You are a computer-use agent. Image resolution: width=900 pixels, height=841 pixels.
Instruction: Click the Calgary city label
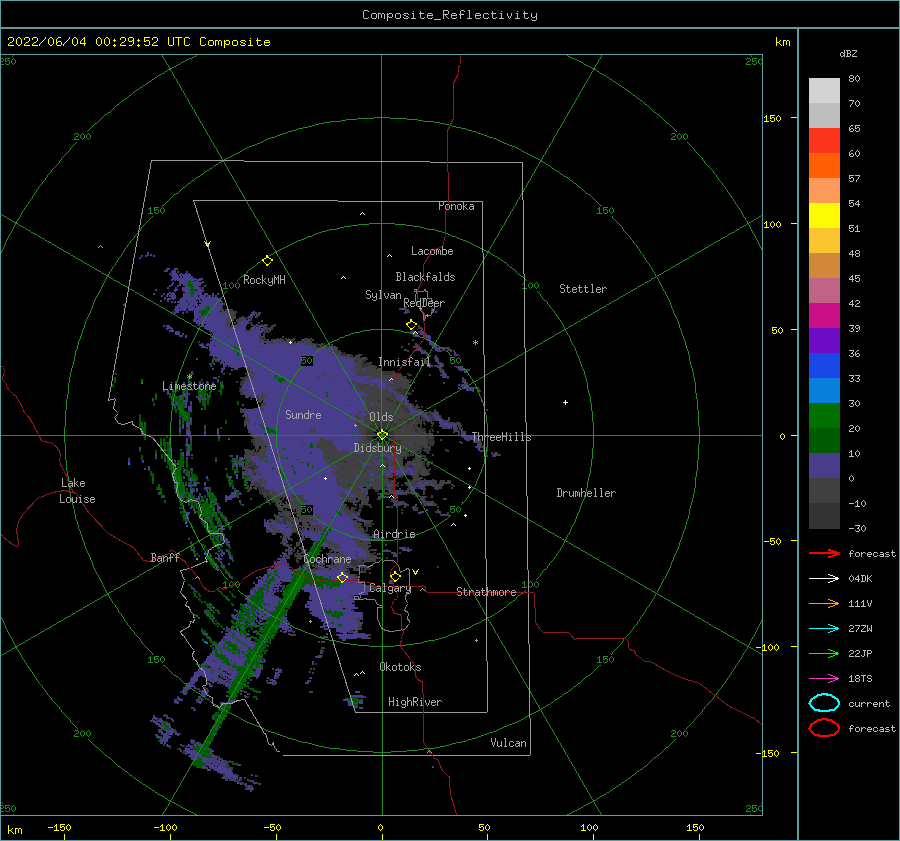tap(390, 588)
